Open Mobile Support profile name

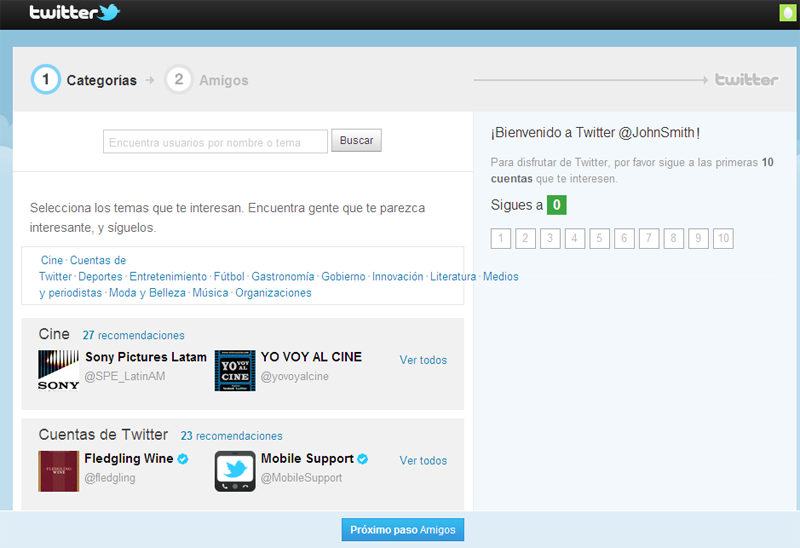307,459
